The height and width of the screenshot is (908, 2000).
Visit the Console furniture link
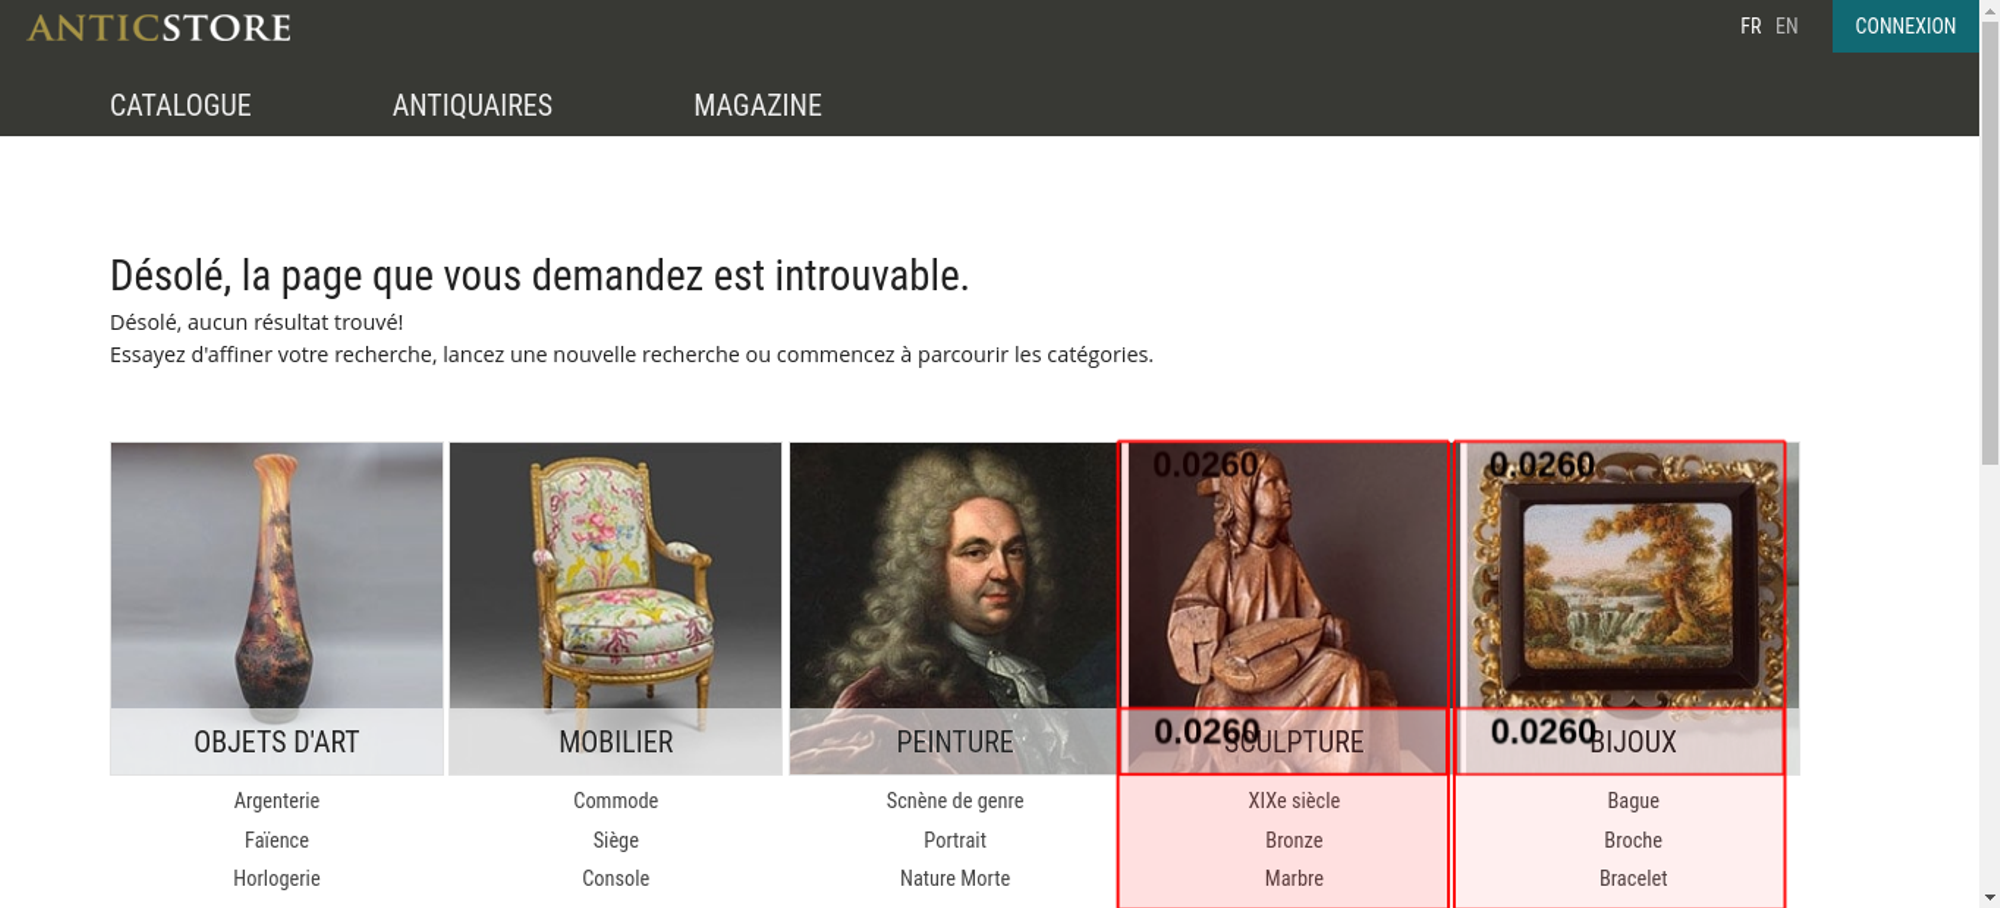(x=616, y=878)
